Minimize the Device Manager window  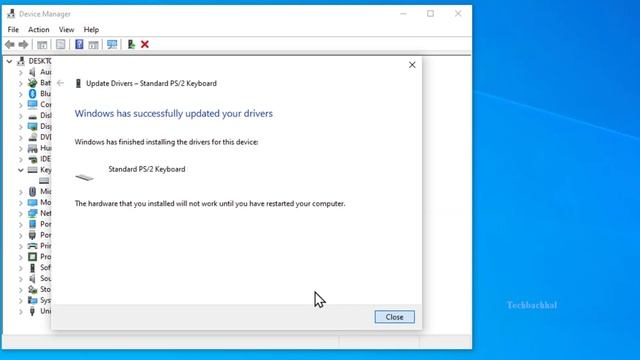[403, 14]
